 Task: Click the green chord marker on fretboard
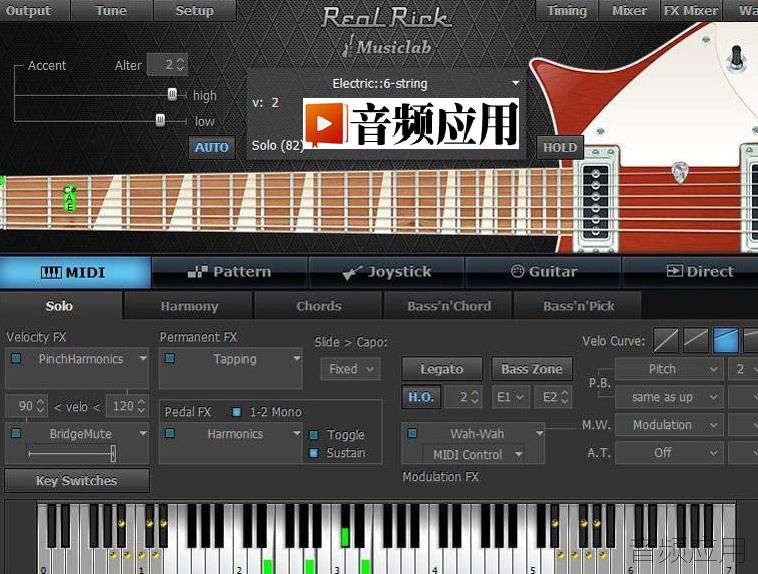pos(70,198)
